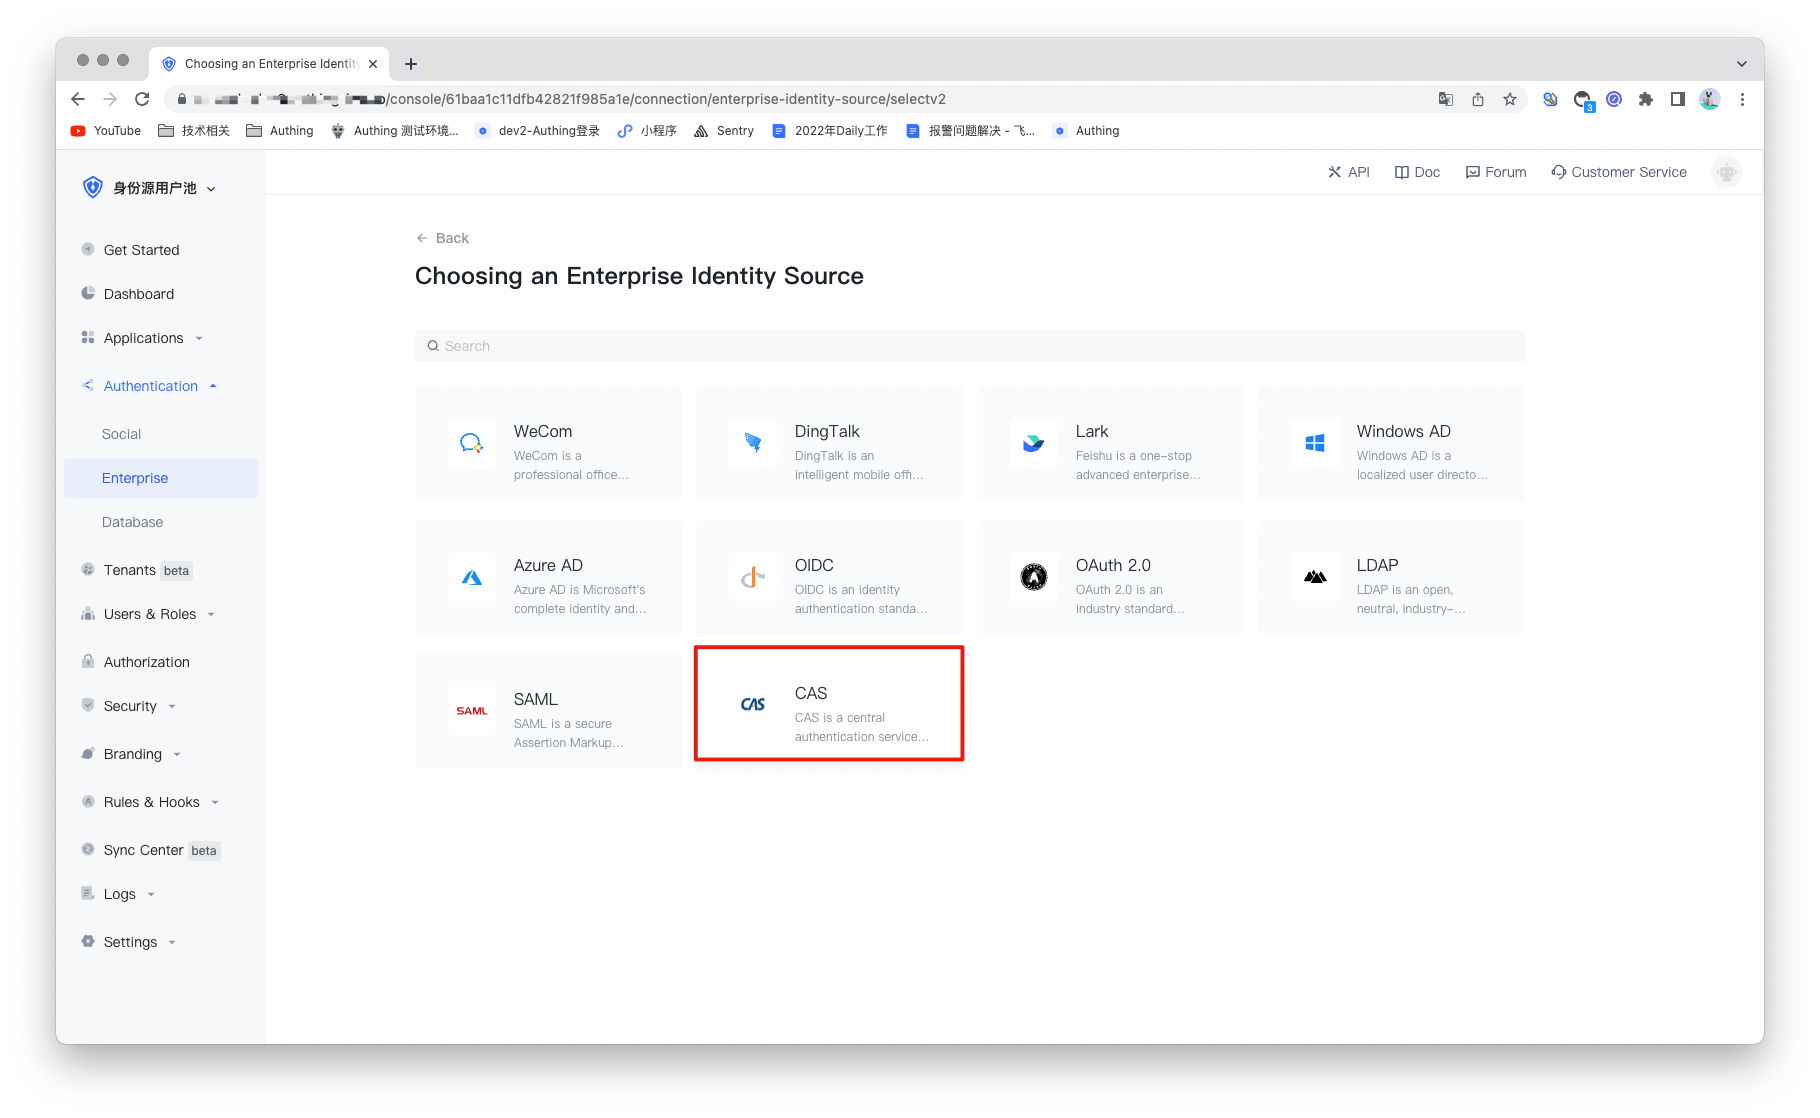Click the SAML identity source icon
This screenshot has width=1820, height=1118.
471,711
